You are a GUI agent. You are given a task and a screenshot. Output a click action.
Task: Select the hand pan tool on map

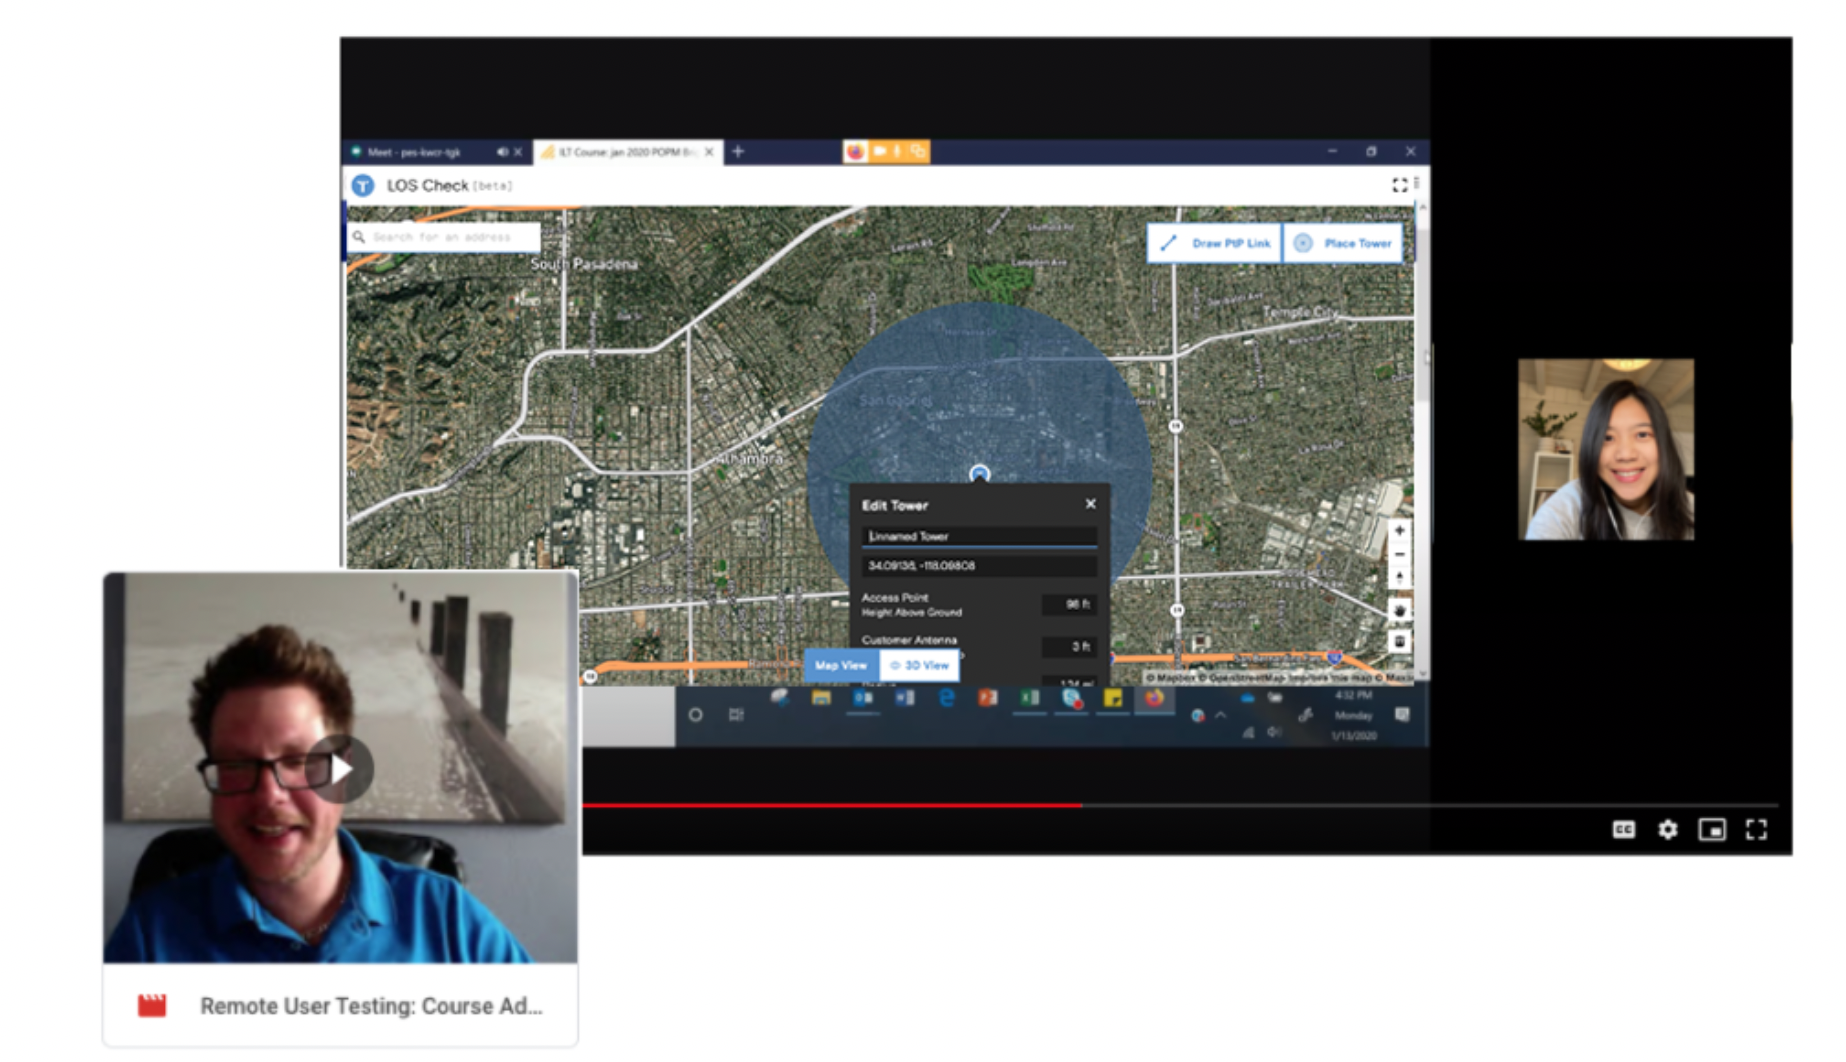tap(1399, 610)
